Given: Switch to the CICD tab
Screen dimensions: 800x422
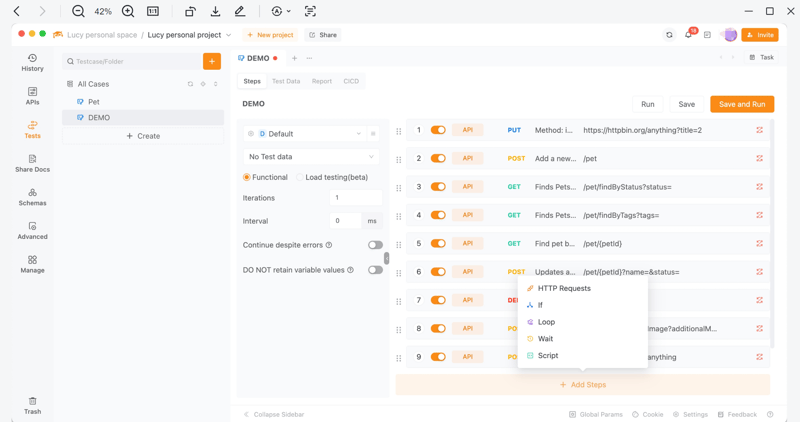Looking at the screenshot, I should click(351, 81).
